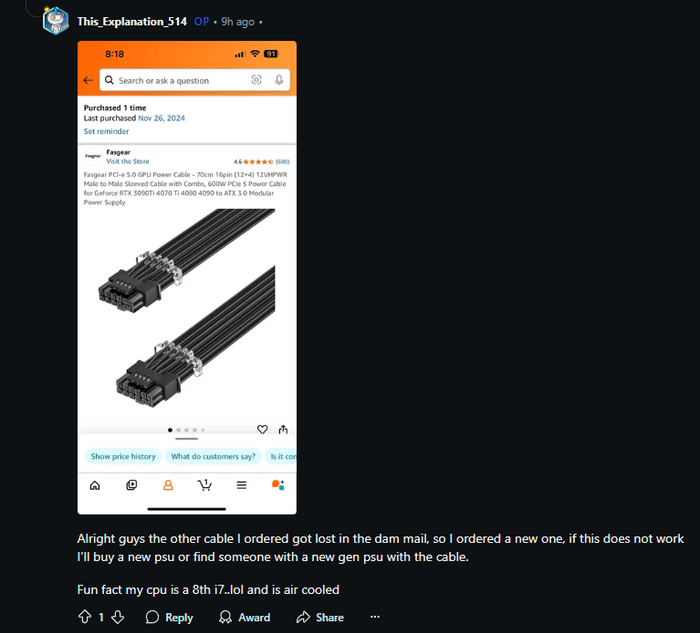700x633 pixels.
Task: Open the three-dot more options menu
Action: [375, 616]
